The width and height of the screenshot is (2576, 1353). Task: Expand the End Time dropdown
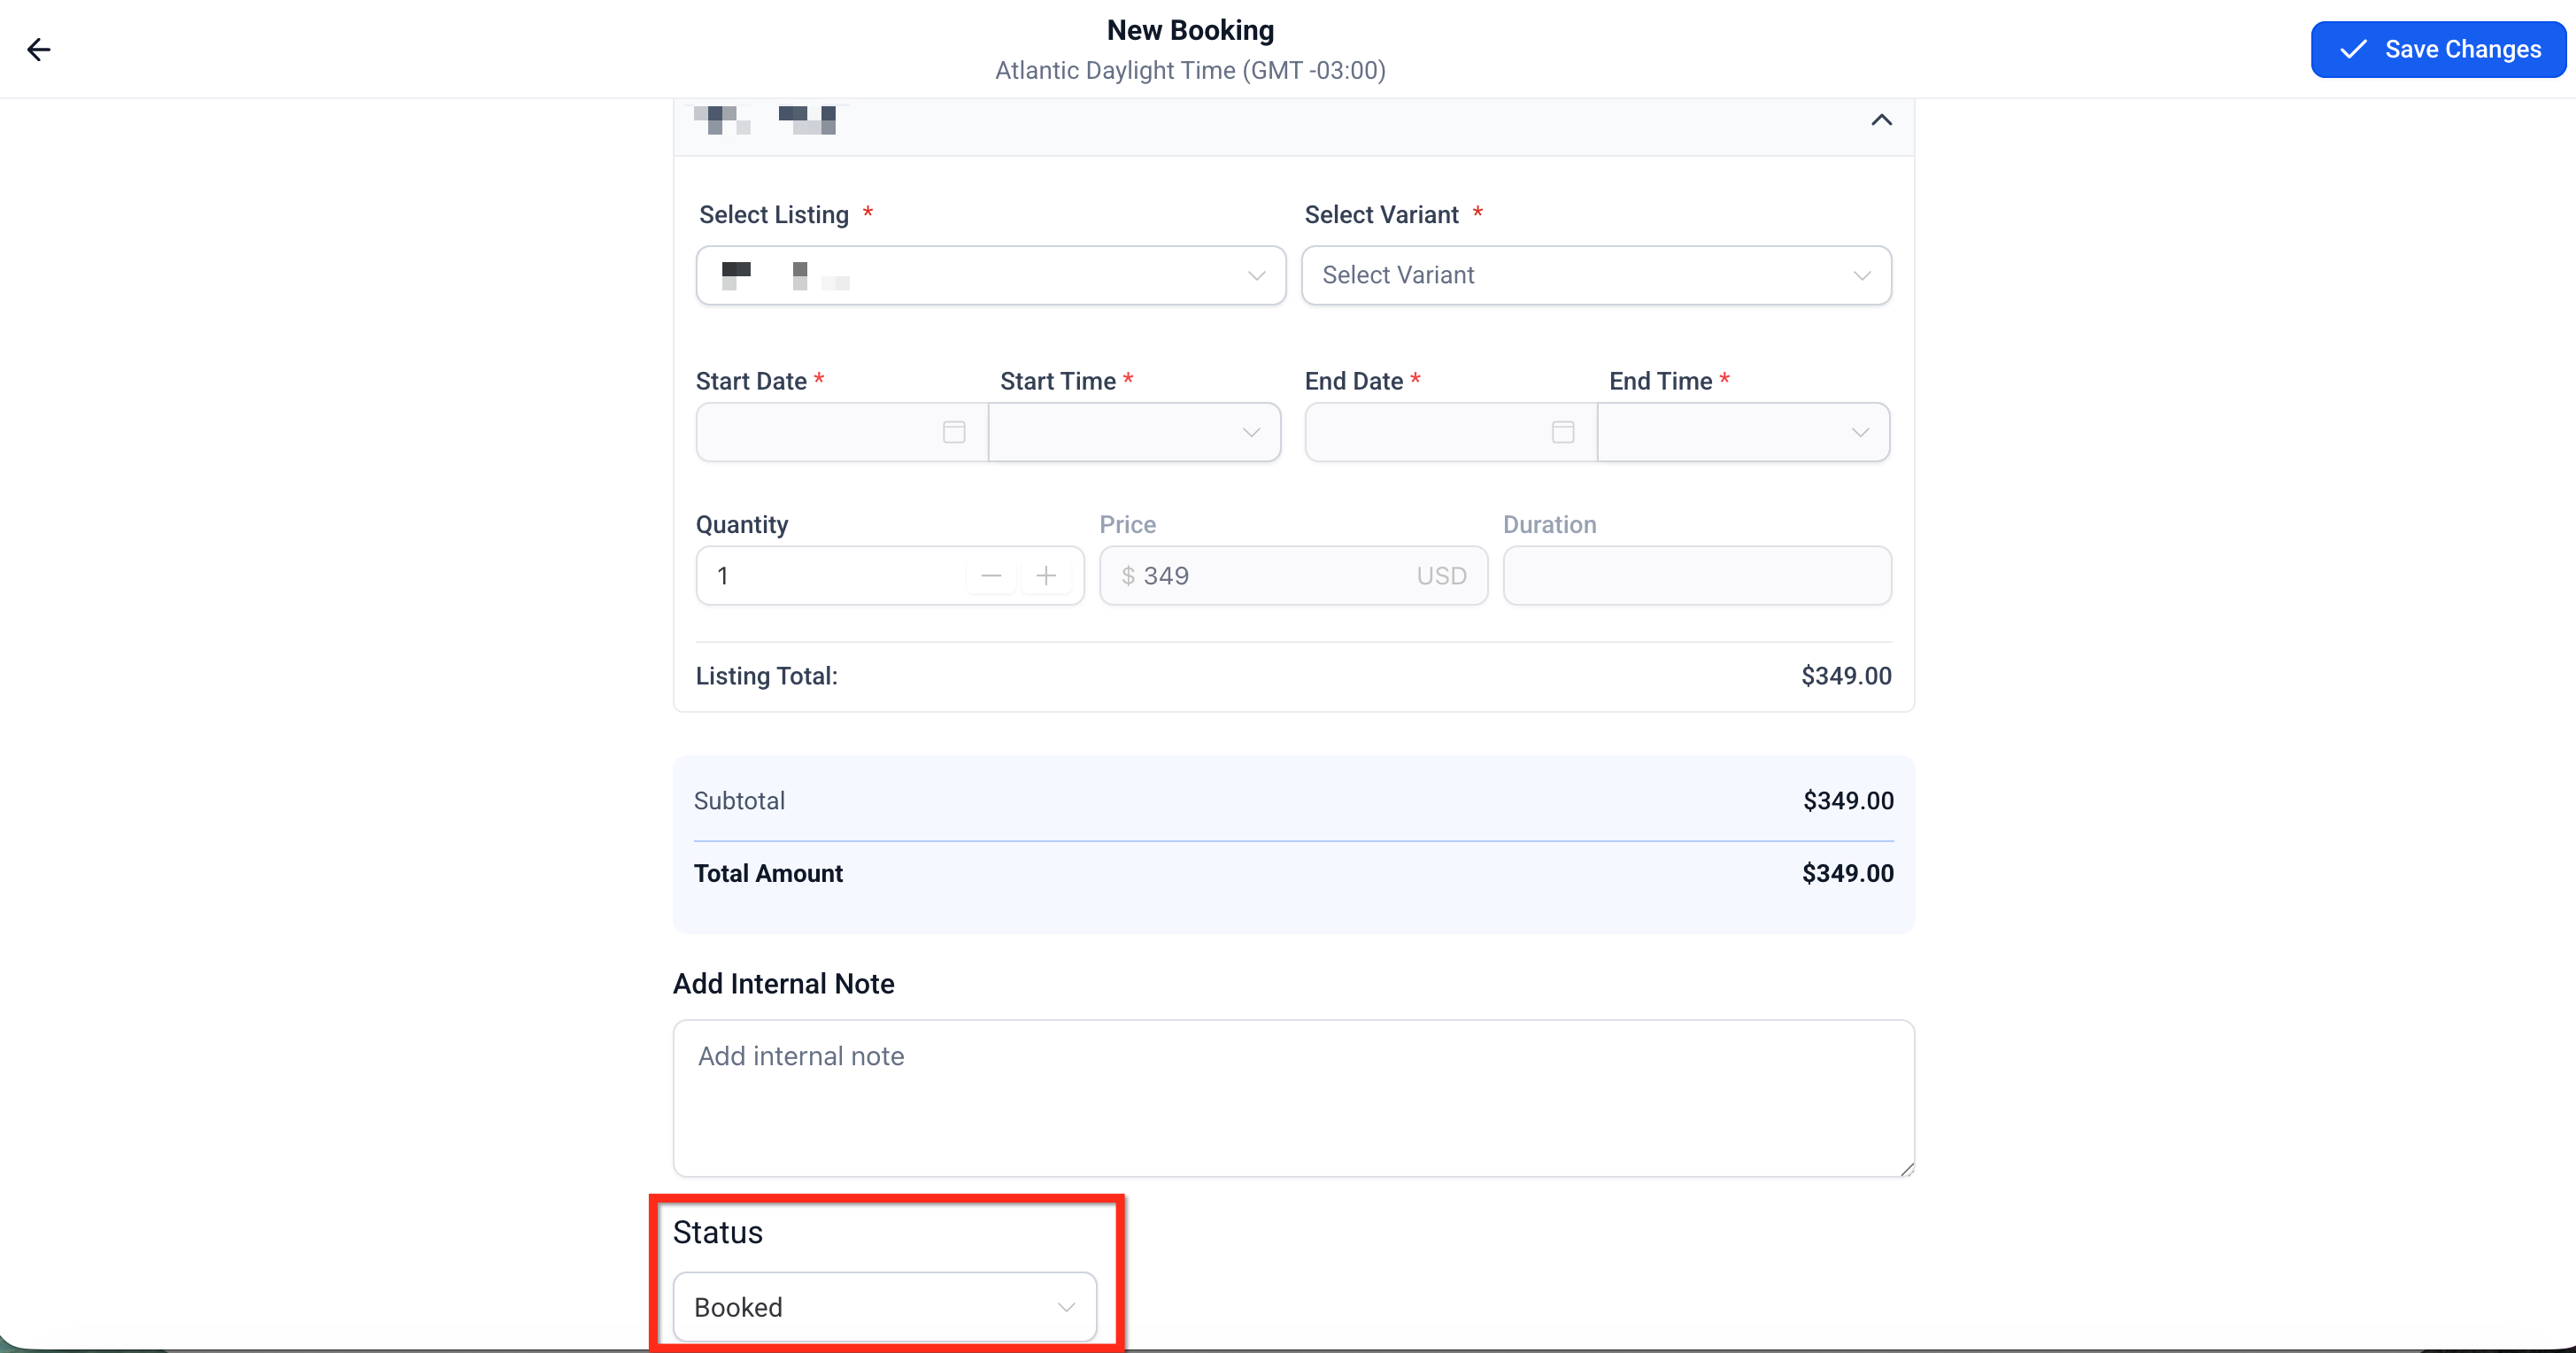[x=1743, y=432]
